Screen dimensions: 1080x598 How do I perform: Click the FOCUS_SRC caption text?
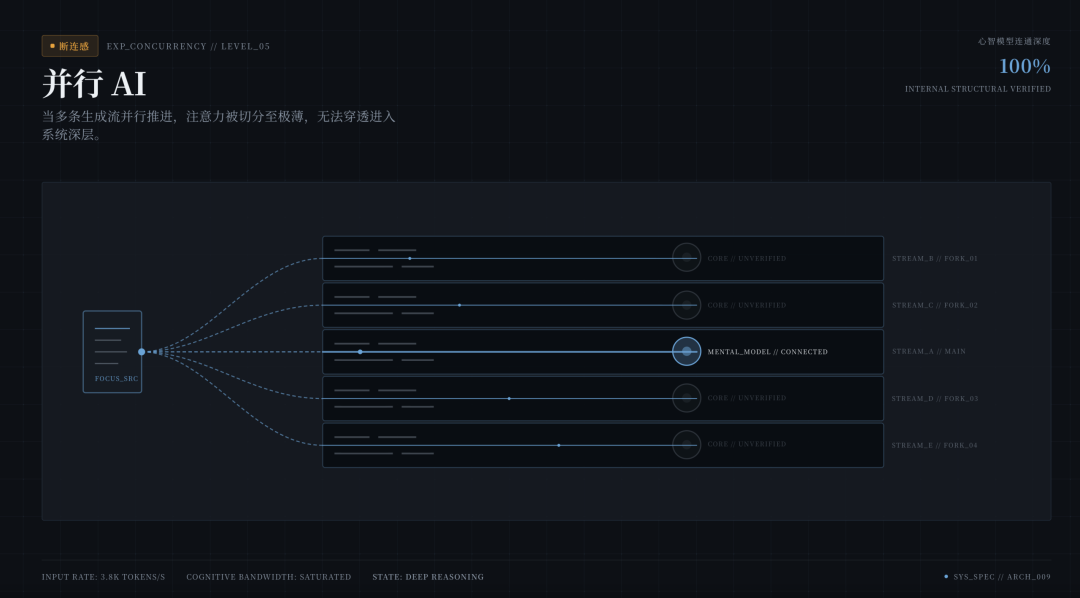[x=116, y=378]
